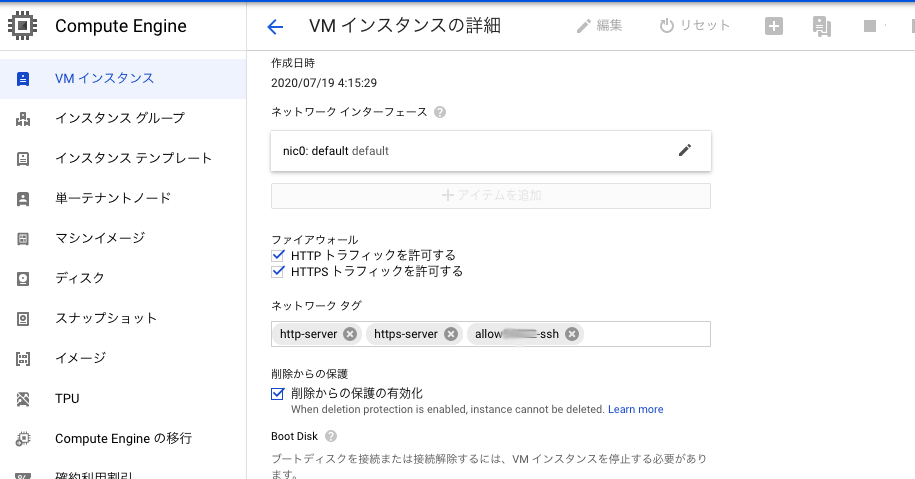Go back using the blue arrow
915x479 pixels.
coord(275,26)
